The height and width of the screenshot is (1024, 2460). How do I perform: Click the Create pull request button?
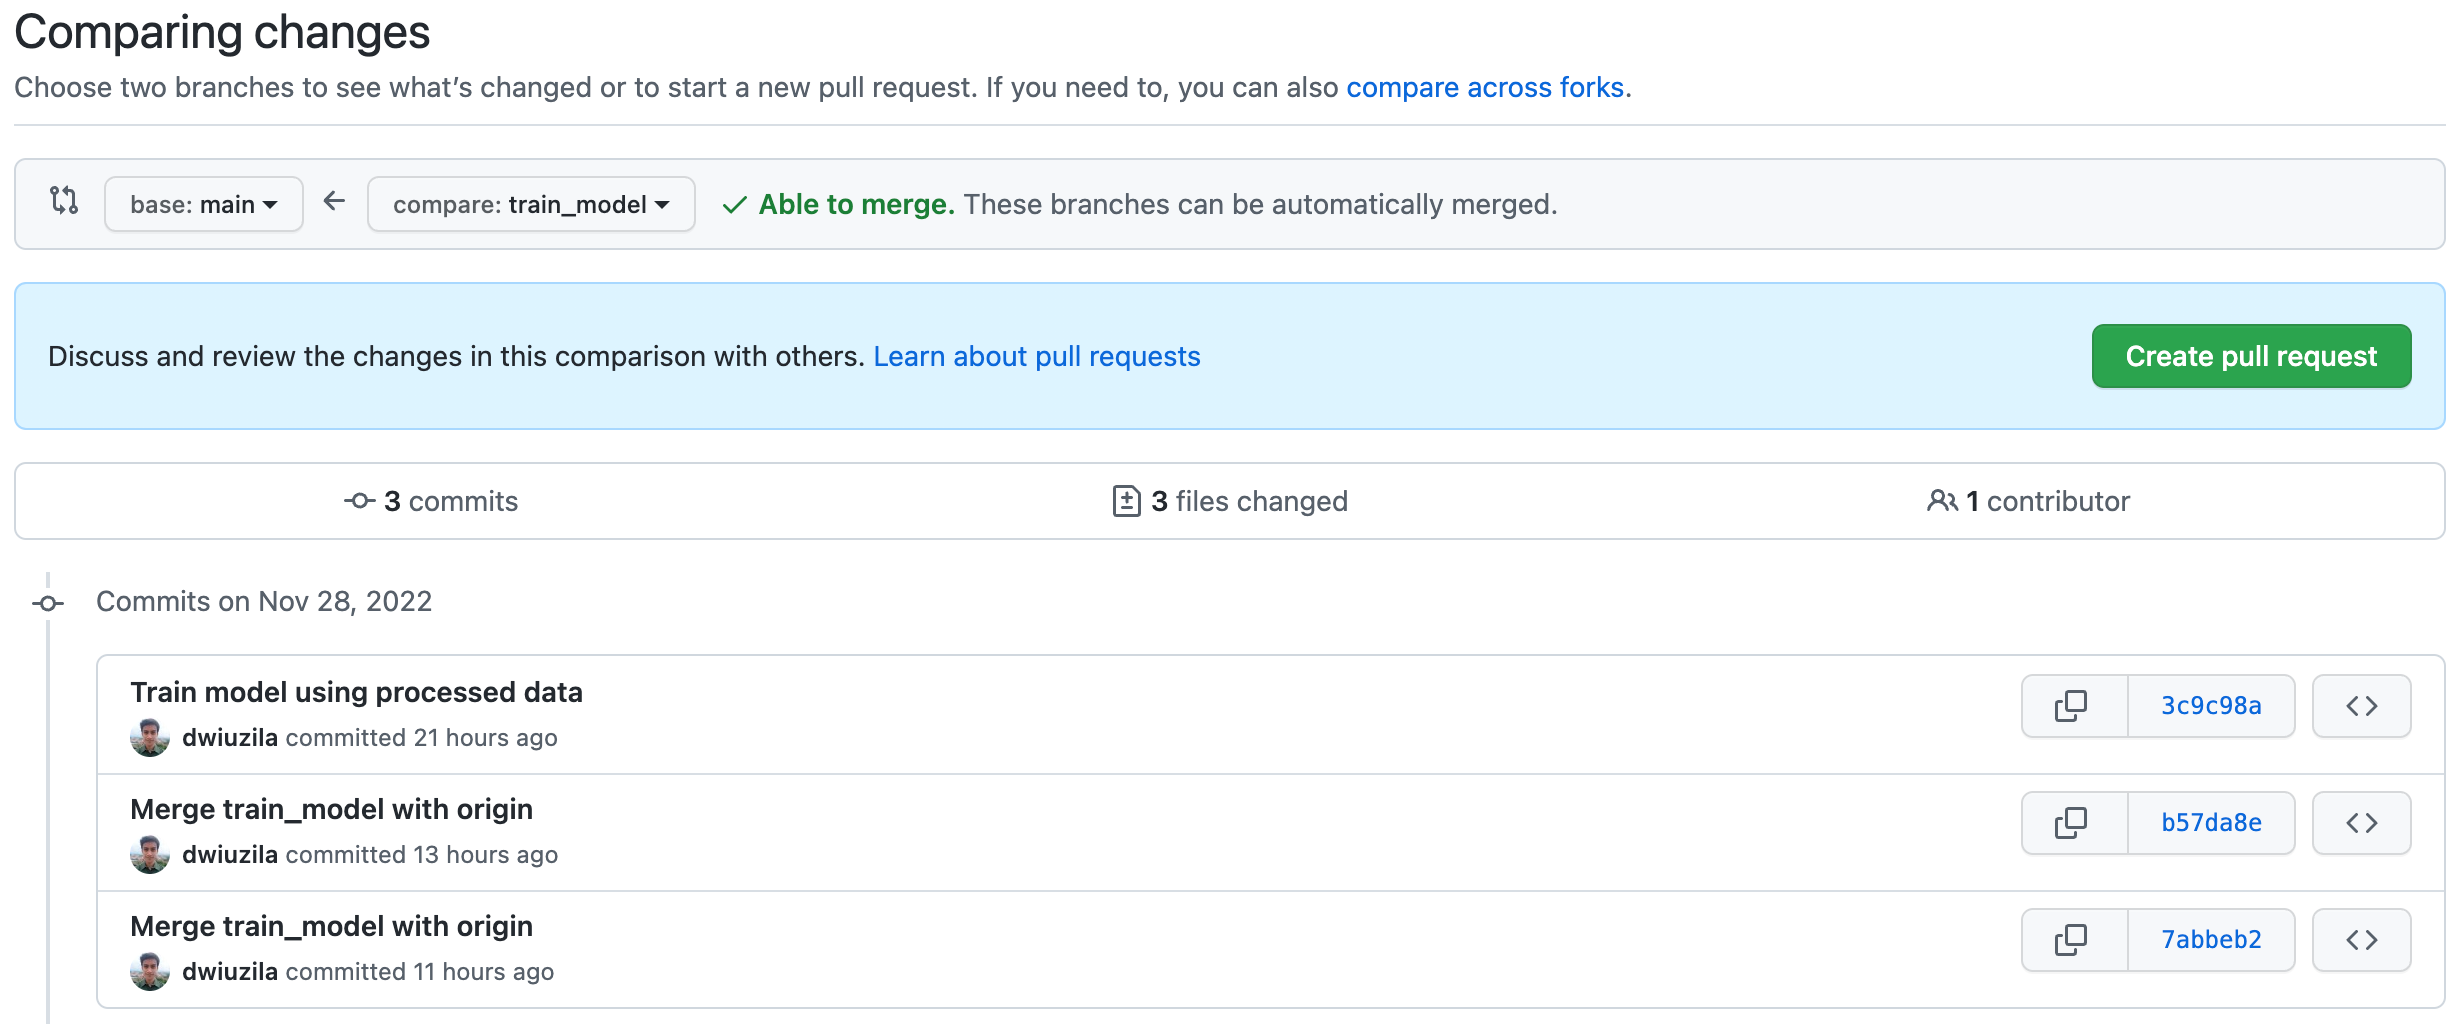(x=2250, y=356)
